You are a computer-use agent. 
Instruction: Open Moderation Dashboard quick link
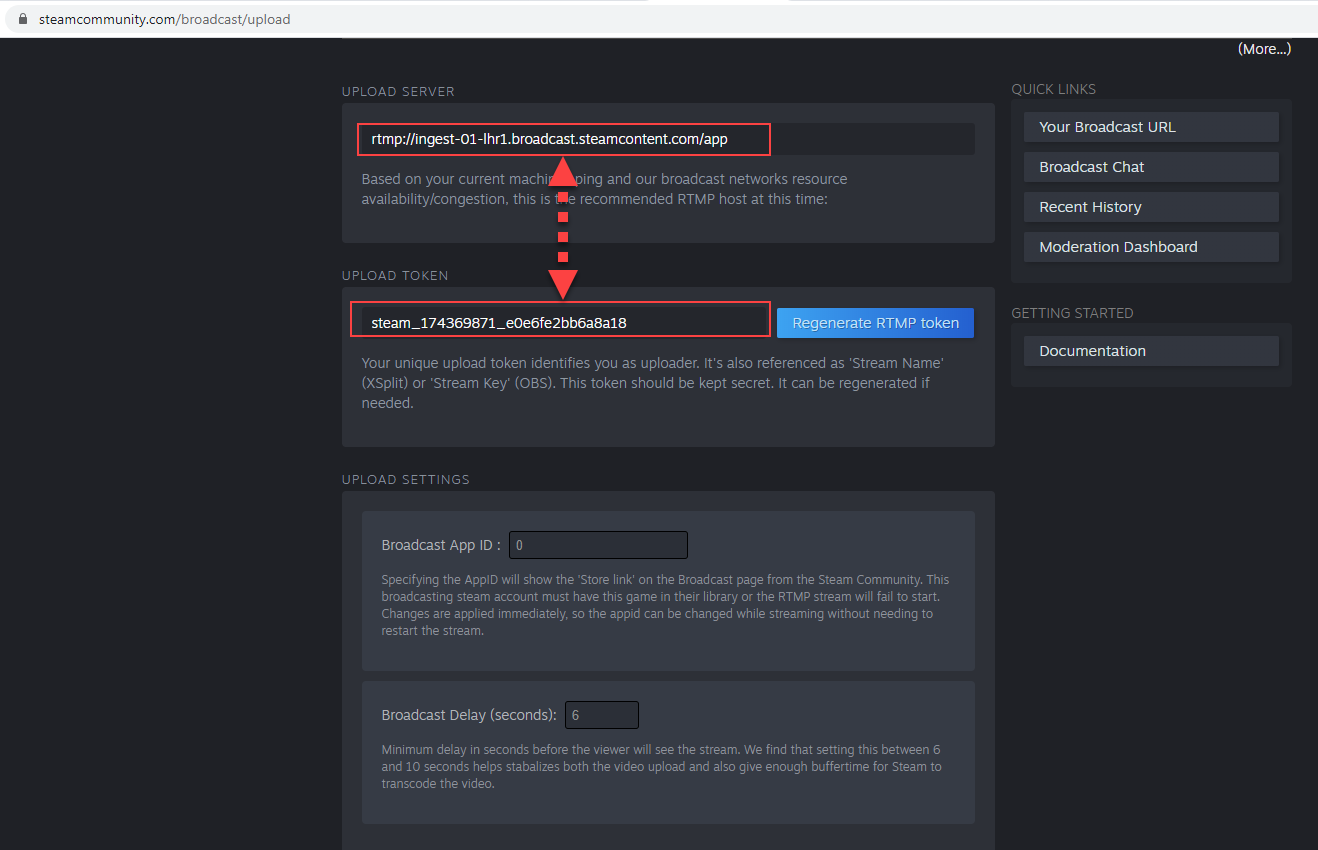click(1151, 247)
